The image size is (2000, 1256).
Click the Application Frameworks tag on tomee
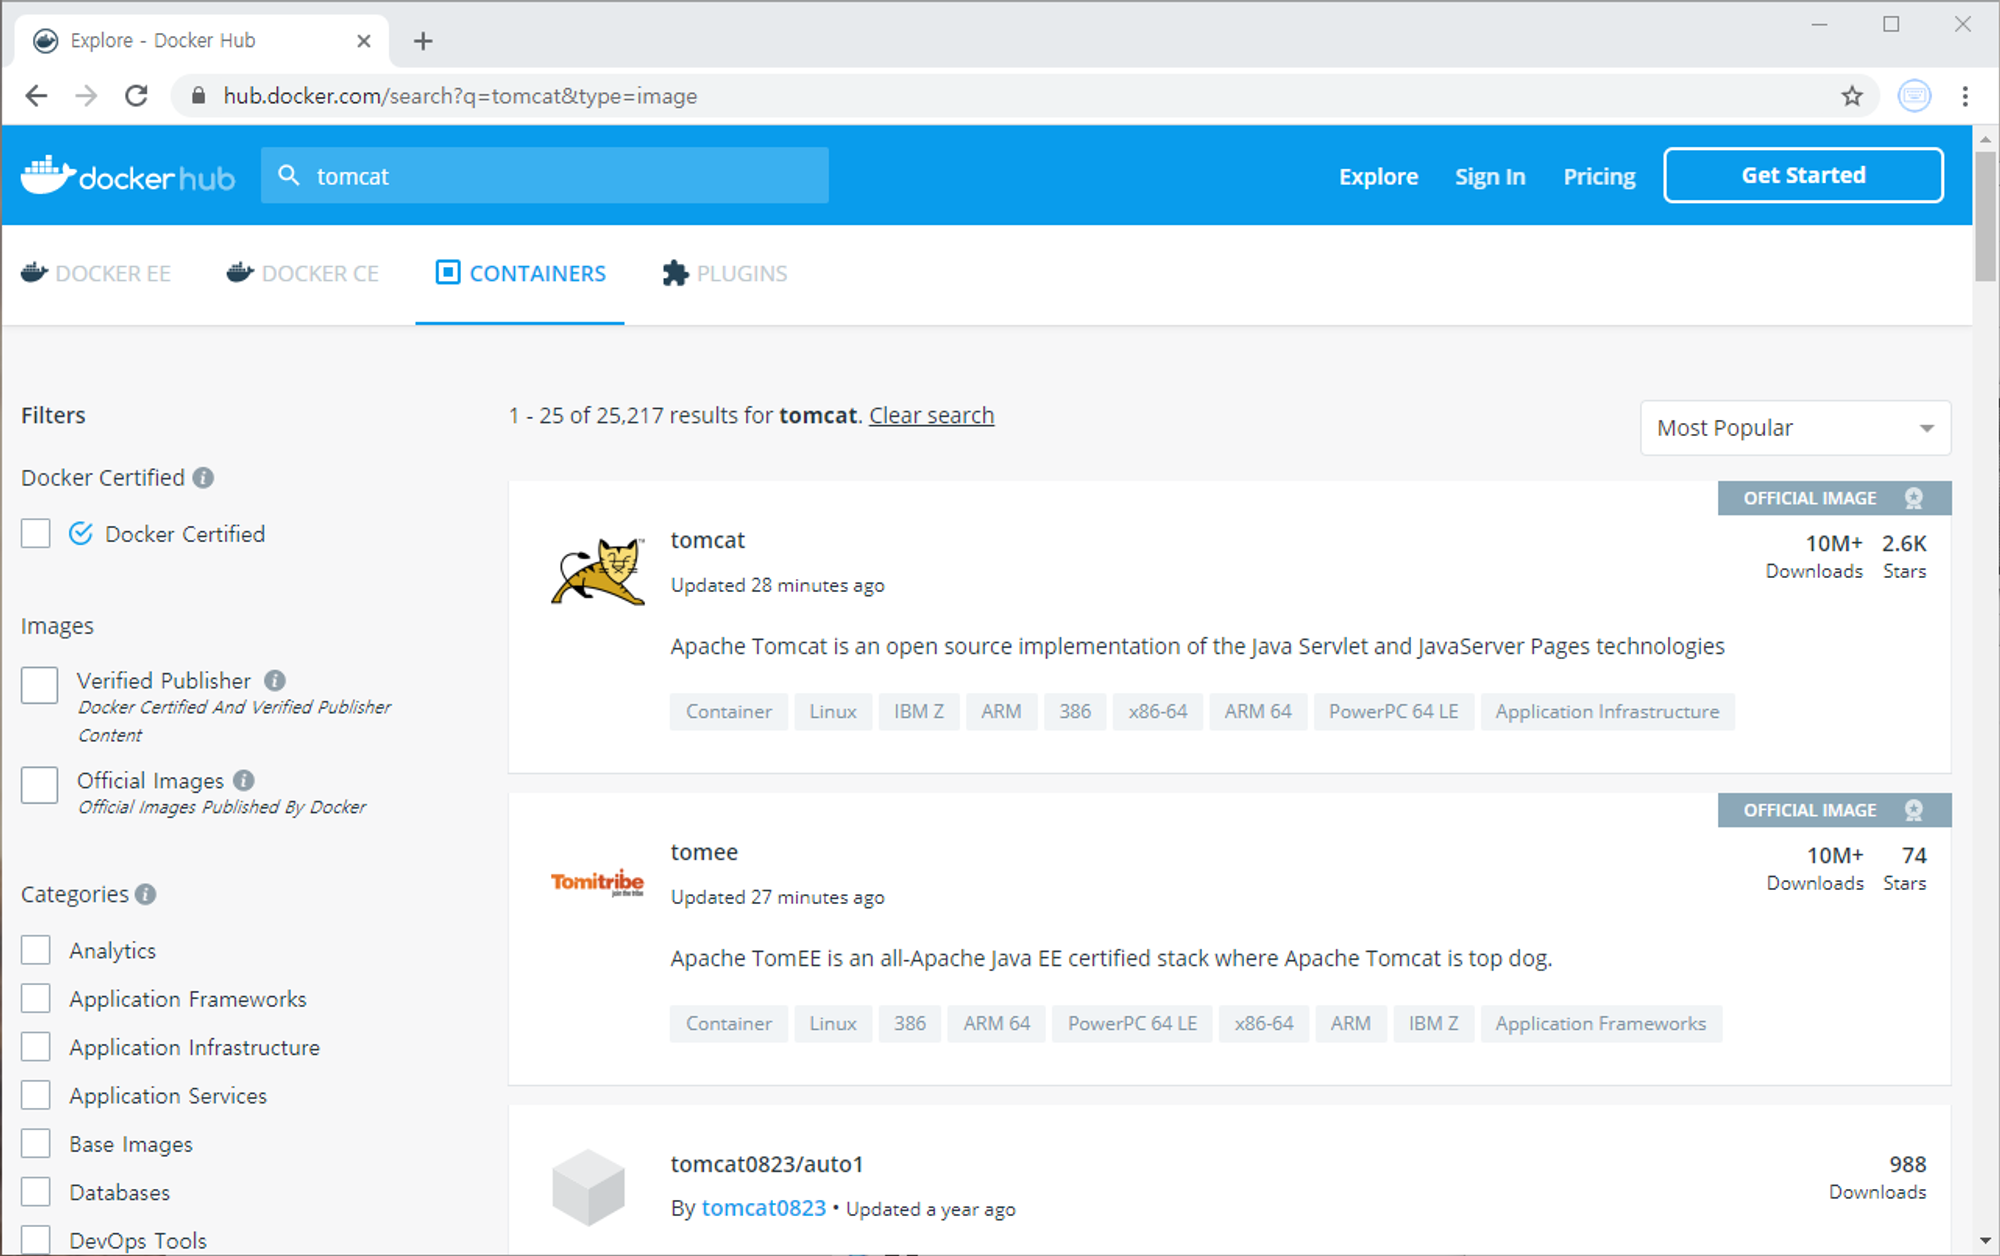pos(1600,1023)
